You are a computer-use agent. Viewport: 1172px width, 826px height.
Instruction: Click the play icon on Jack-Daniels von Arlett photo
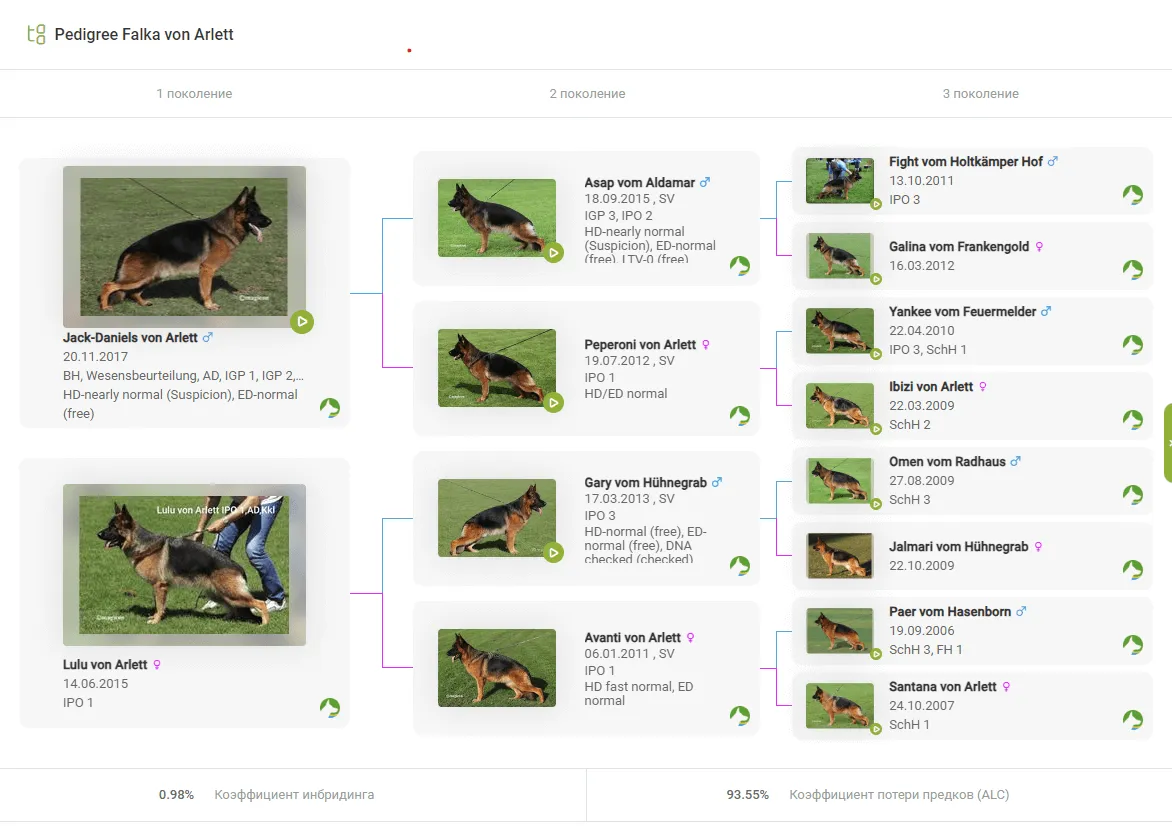[x=302, y=322]
